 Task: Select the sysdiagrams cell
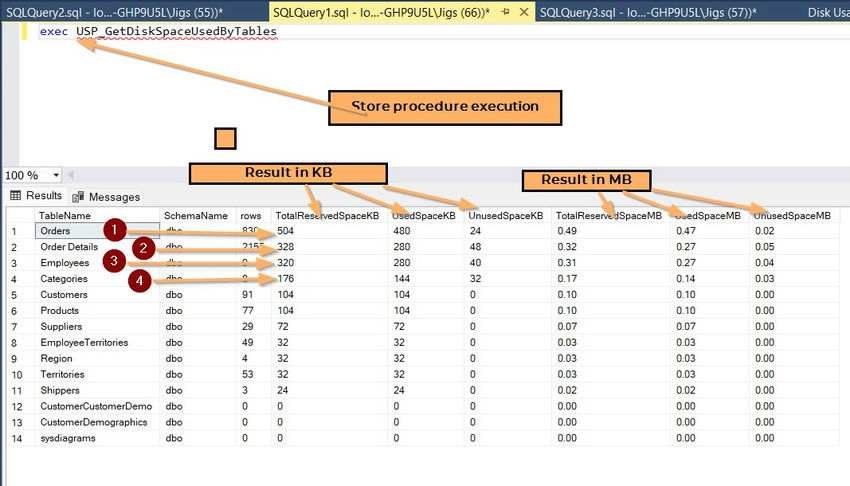click(97, 438)
